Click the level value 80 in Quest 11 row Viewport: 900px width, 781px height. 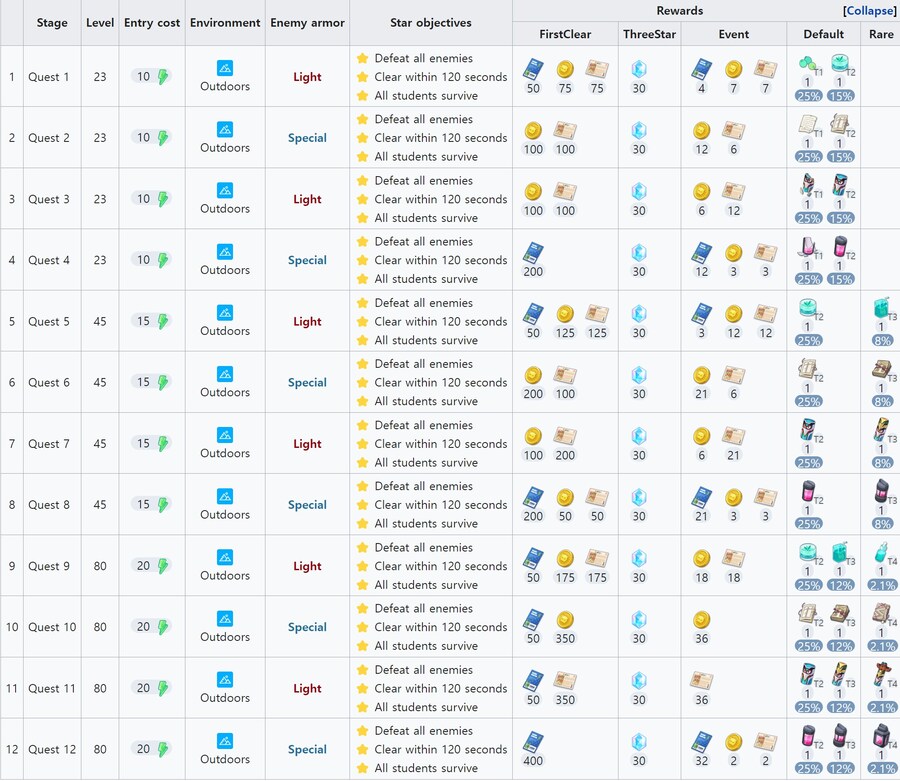pyautogui.click(x=100, y=689)
